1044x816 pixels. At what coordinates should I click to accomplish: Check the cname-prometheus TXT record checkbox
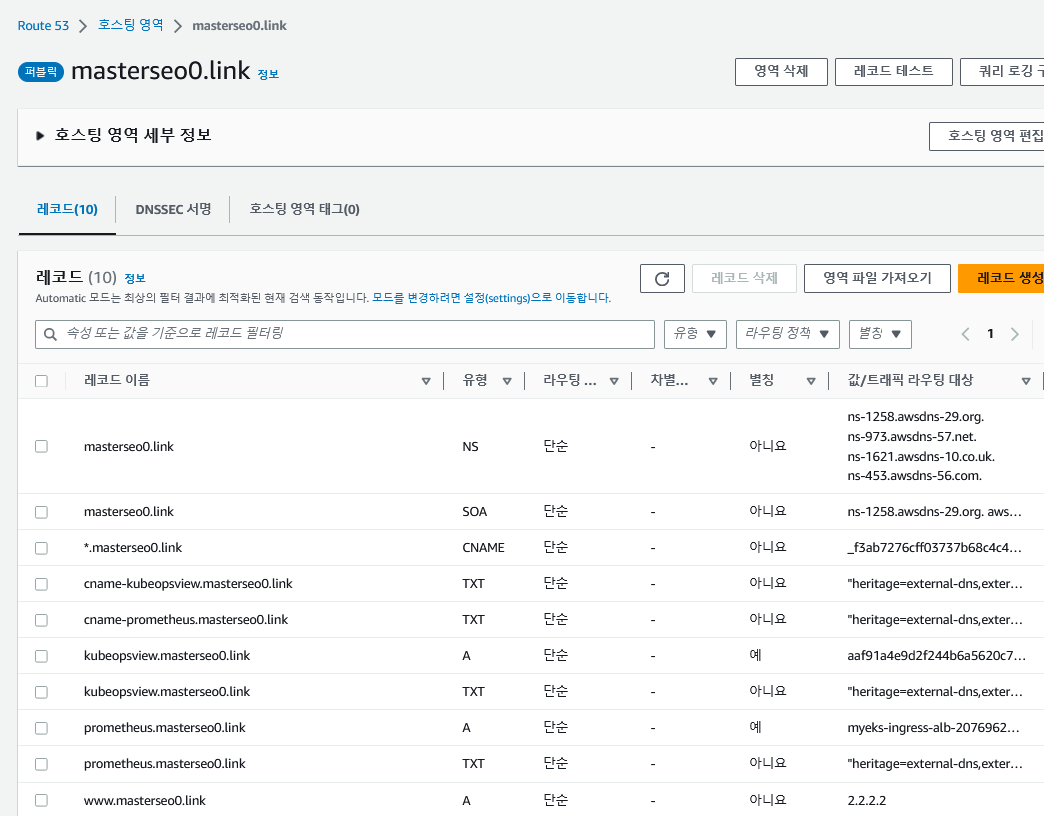click(x=41, y=620)
